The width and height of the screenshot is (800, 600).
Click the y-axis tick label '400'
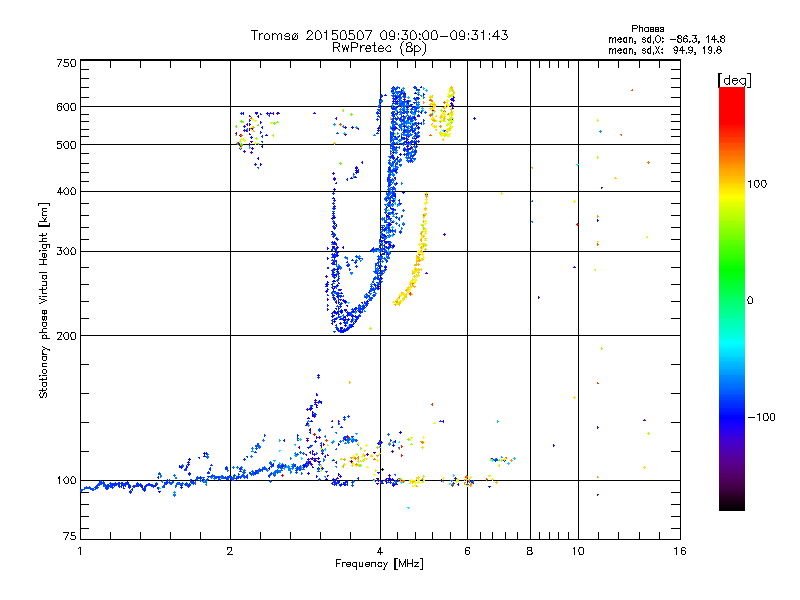[66, 191]
